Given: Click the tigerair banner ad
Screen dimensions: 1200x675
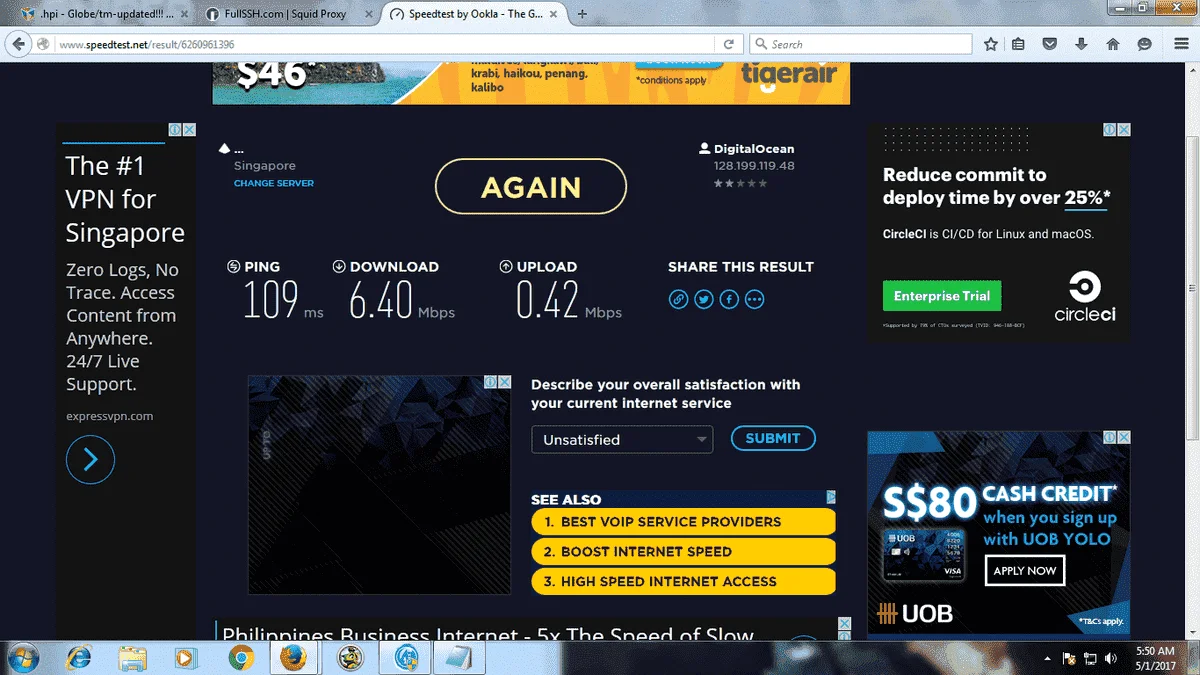Looking at the screenshot, I should [x=531, y=83].
